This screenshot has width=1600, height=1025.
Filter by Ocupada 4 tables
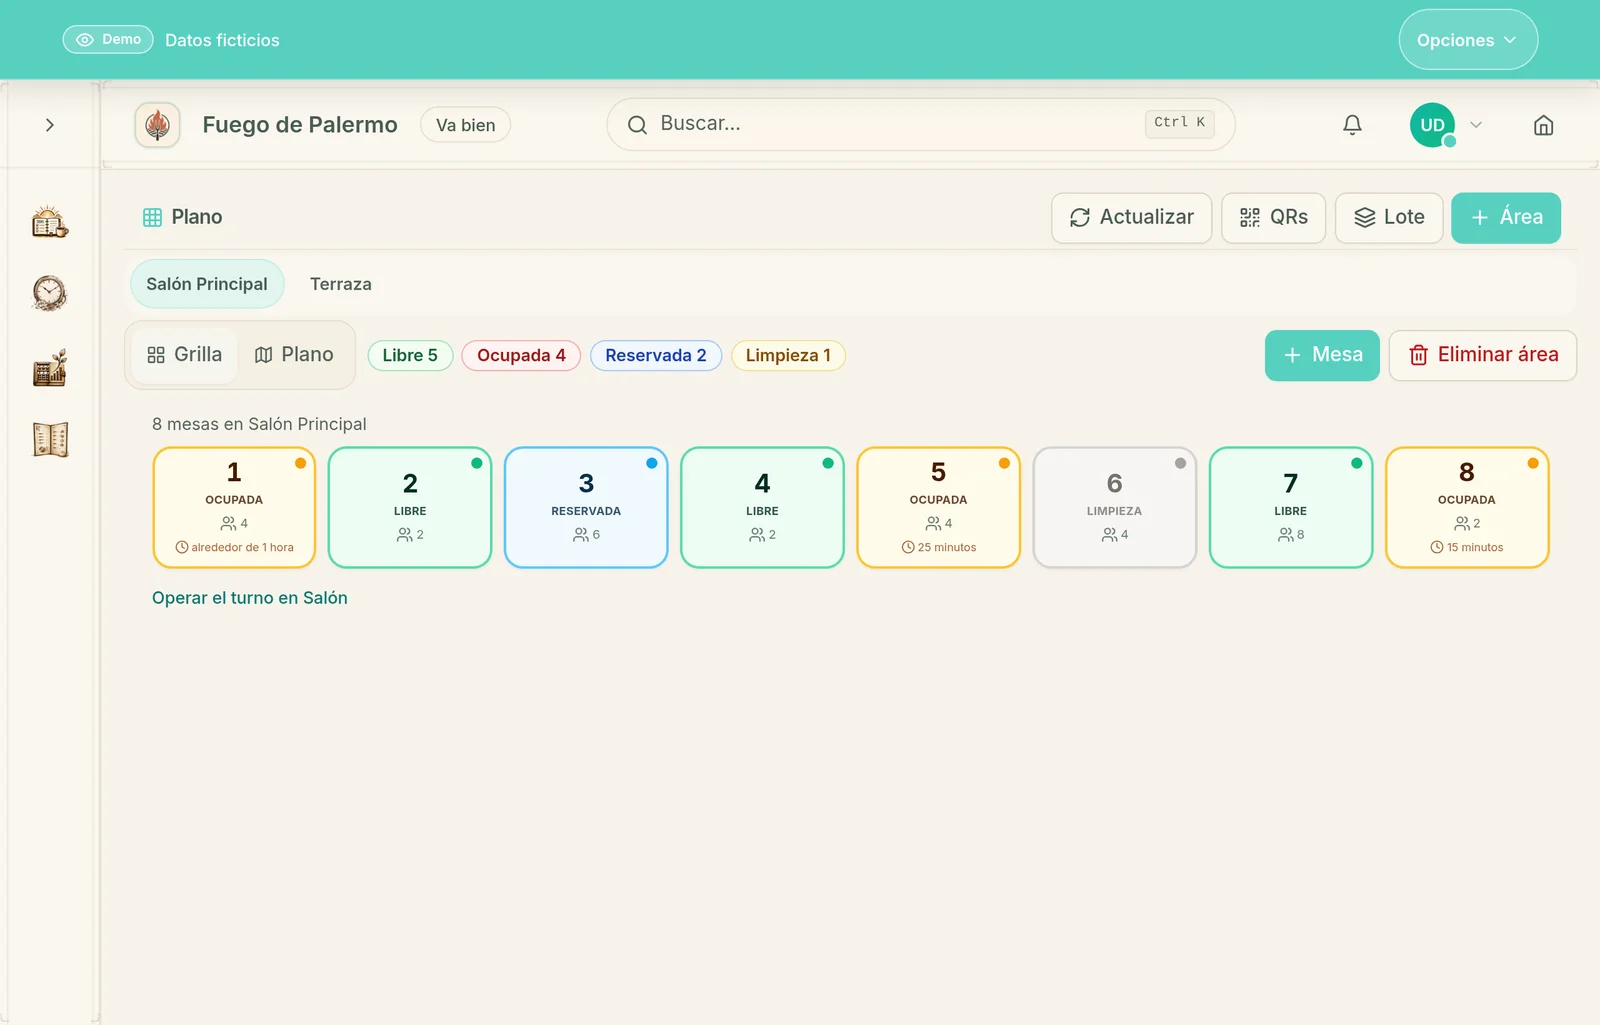(x=521, y=356)
